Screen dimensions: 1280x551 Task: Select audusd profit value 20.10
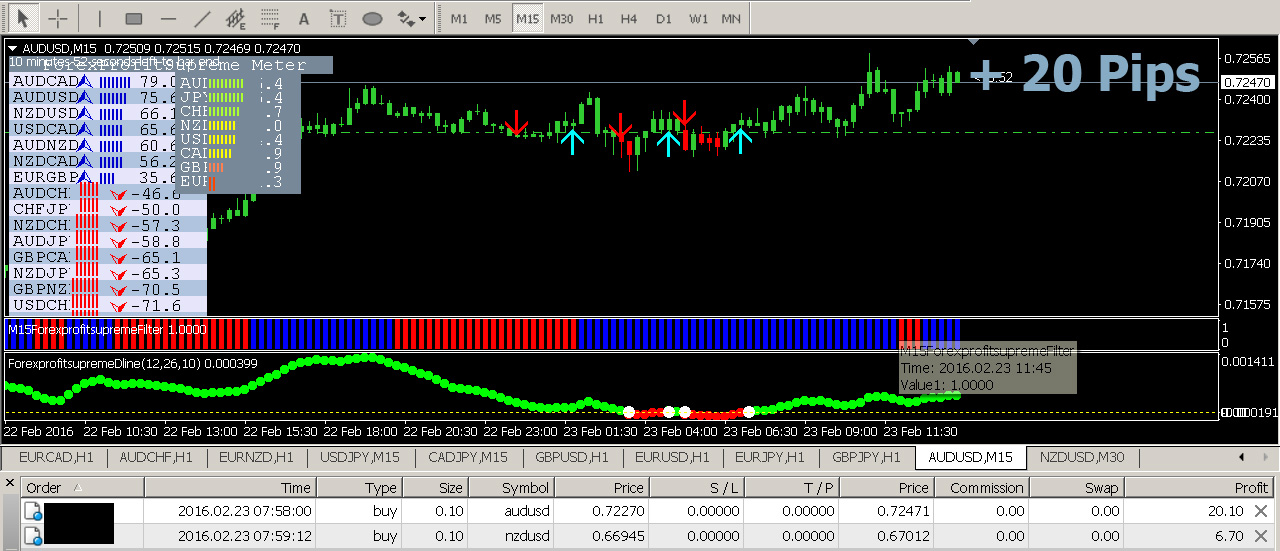pyautogui.click(x=1225, y=511)
